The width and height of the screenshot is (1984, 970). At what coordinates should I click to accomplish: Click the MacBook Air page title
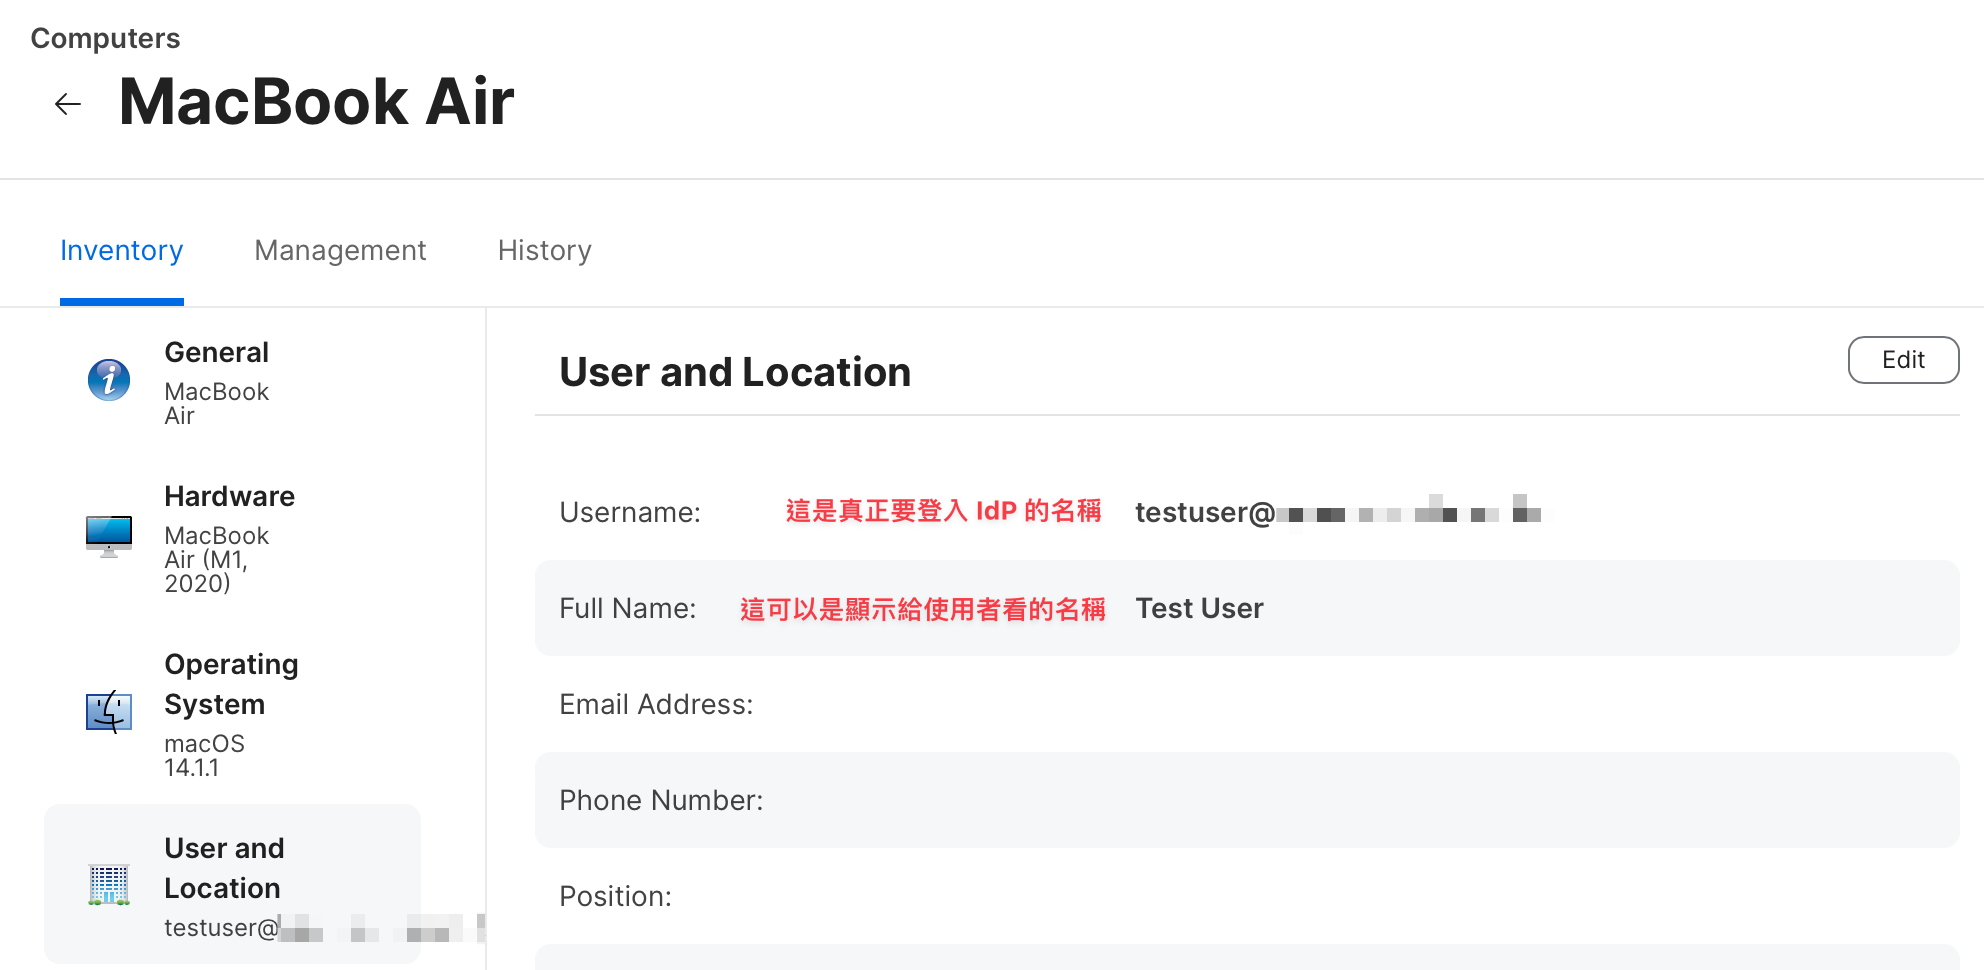pyautogui.click(x=316, y=102)
